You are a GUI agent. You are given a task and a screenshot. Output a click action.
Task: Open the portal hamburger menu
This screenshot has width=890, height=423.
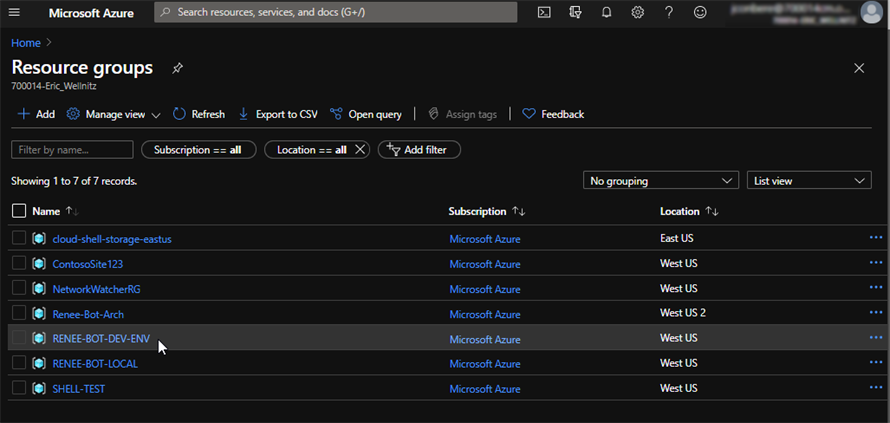(x=14, y=12)
